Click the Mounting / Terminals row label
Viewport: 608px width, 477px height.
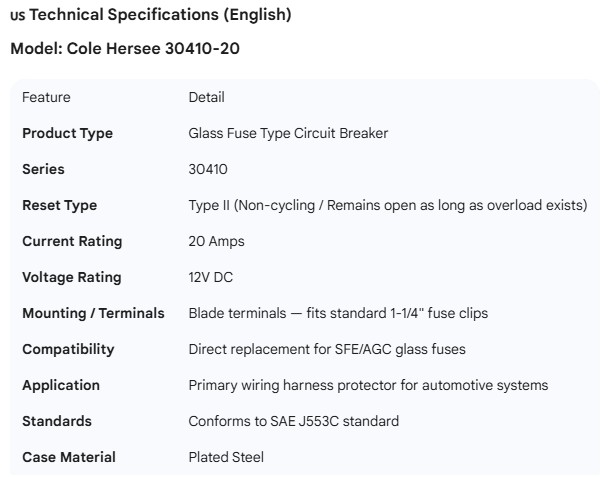click(93, 313)
